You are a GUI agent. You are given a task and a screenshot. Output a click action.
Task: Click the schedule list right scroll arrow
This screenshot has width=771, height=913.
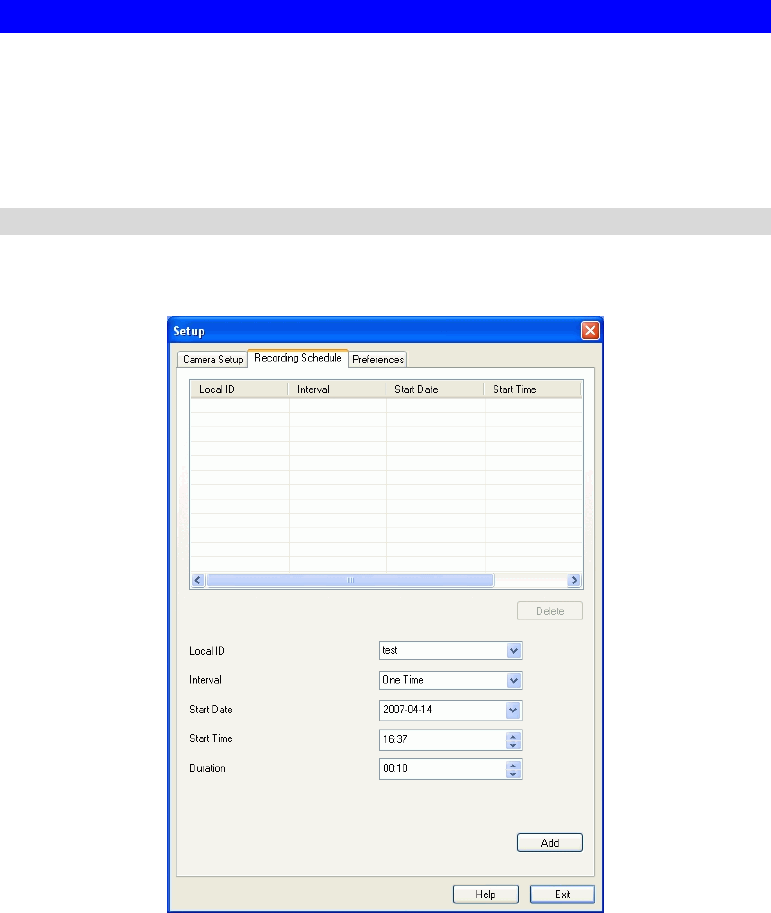click(x=574, y=580)
